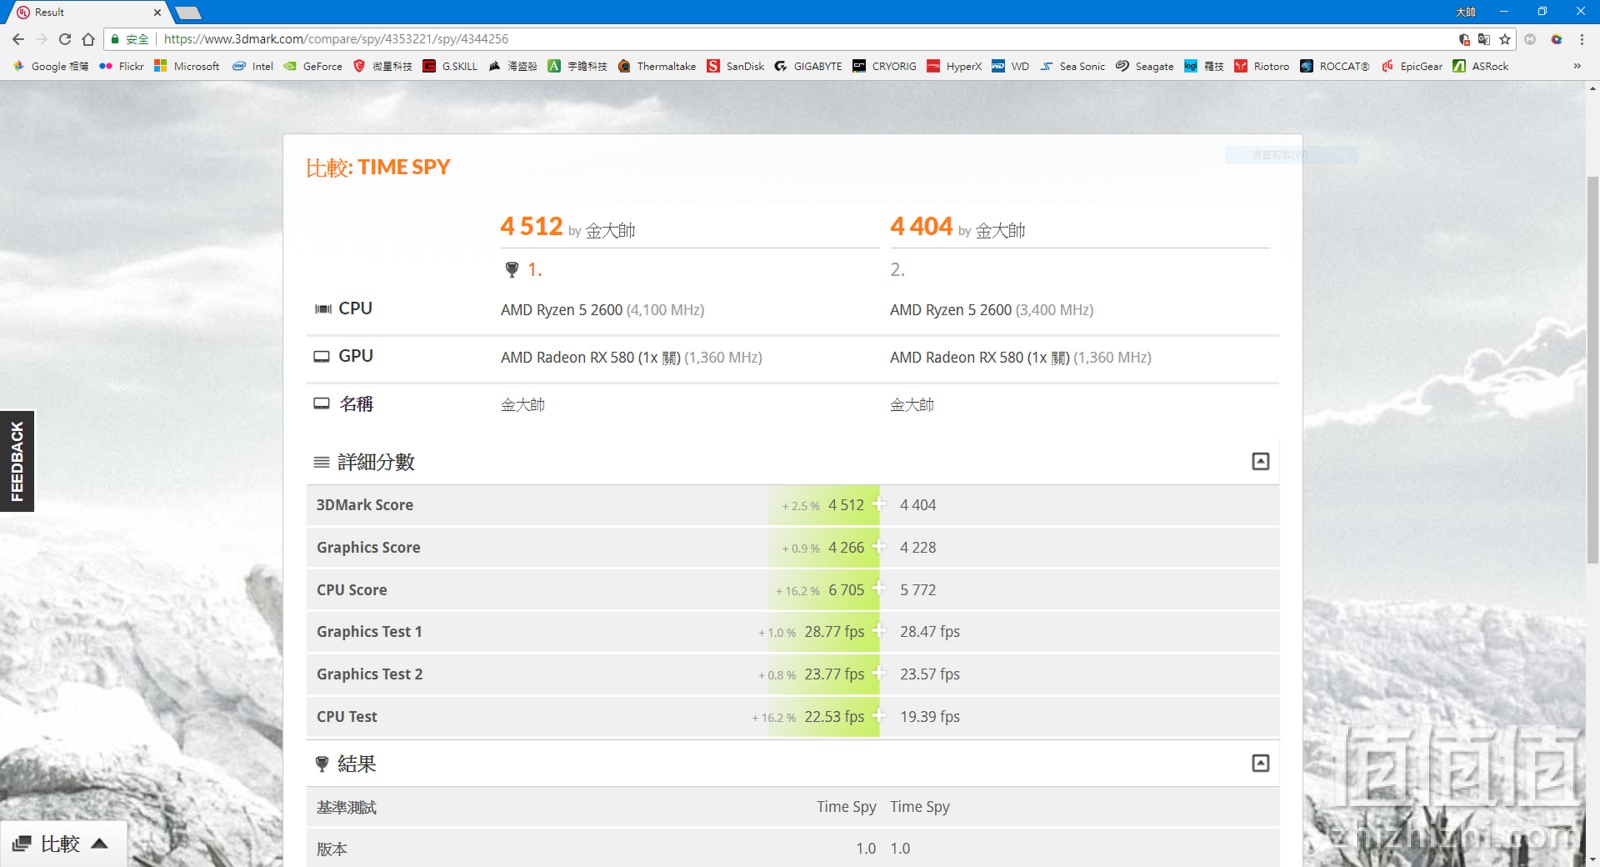Click the Chrome profile name 大帥
The height and width of the screenshot is (867, 1600).
tap(1466, 12)
